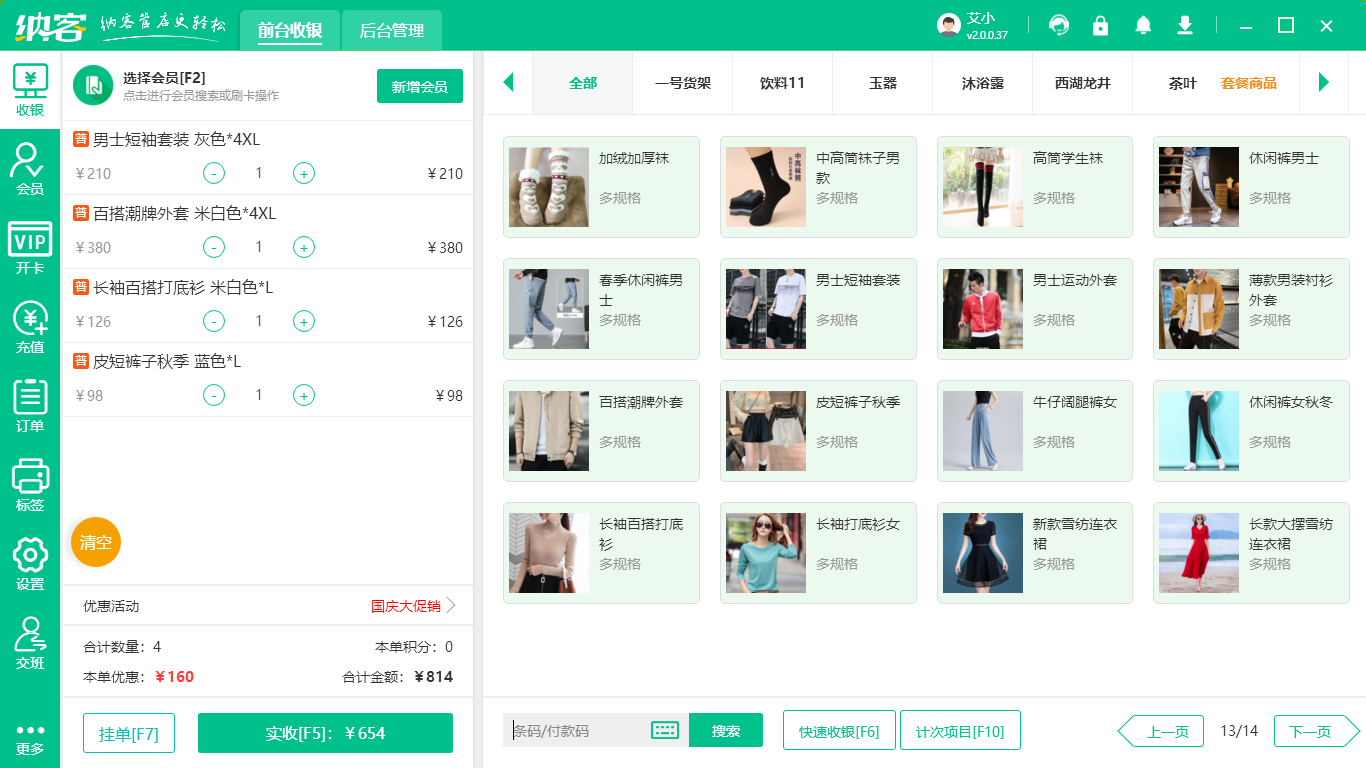
Task: Select the 牛仔阔腿裤女 product card
Action: pyautogui.click(x=1035, y=431)
